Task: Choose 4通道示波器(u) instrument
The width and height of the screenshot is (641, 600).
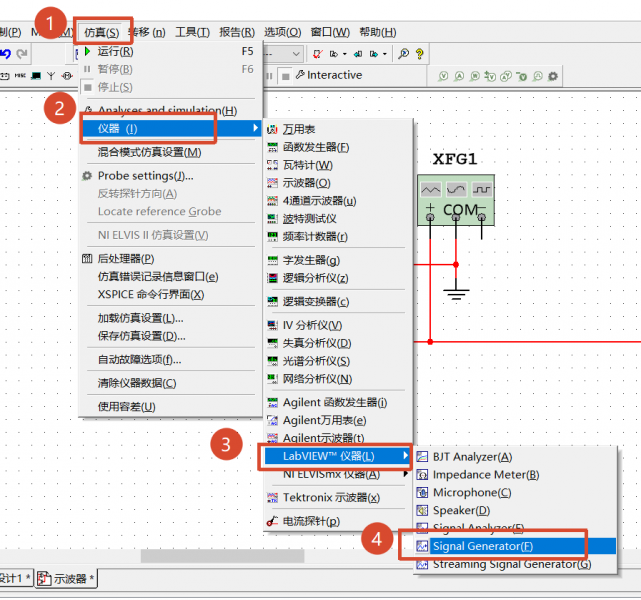Action: pyautogui.click(x=338, y=201)
